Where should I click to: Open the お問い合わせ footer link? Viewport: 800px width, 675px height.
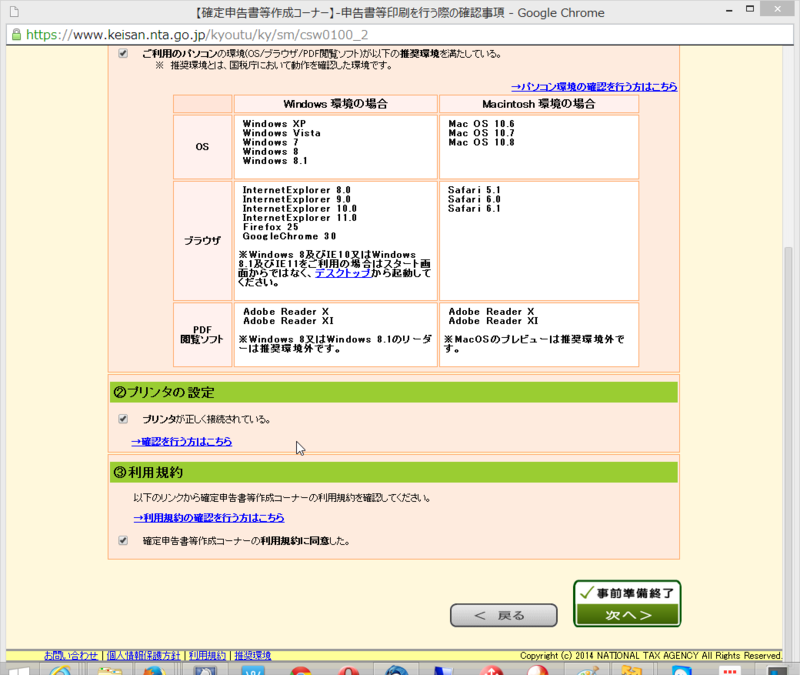pos(71,655)
